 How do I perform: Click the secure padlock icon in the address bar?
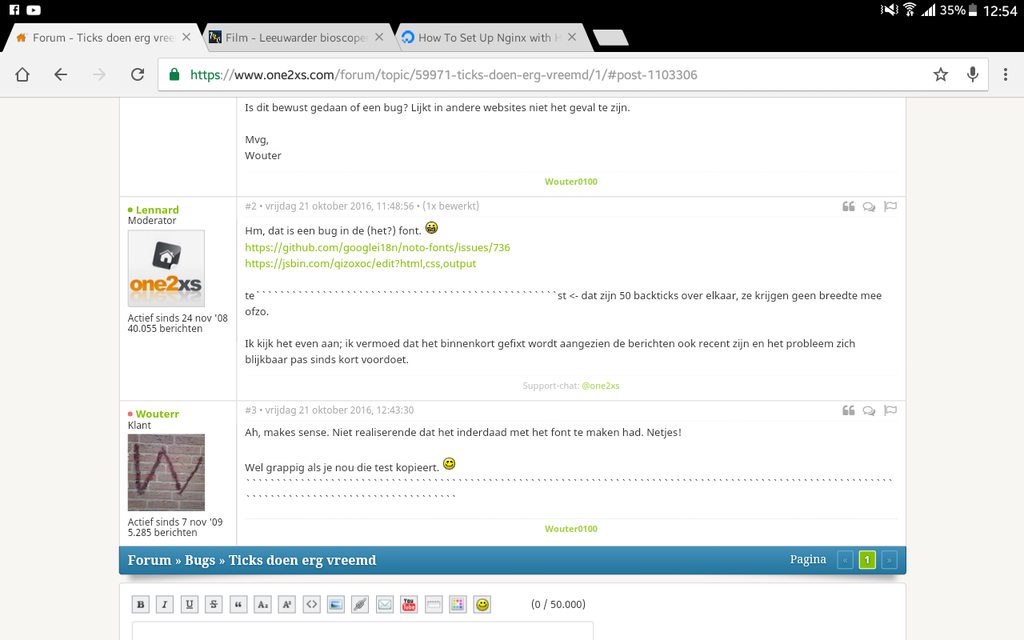[x=174, y=74]
